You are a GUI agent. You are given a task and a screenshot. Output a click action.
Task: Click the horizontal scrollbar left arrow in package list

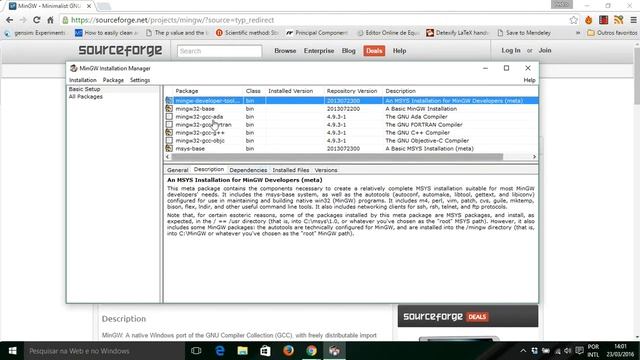coord(167,157)
